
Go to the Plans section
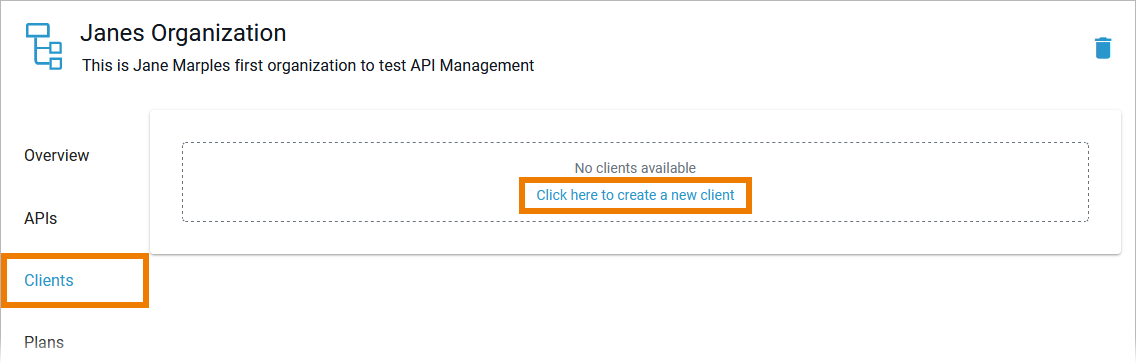pyautogui.click(x=44, y=342)
